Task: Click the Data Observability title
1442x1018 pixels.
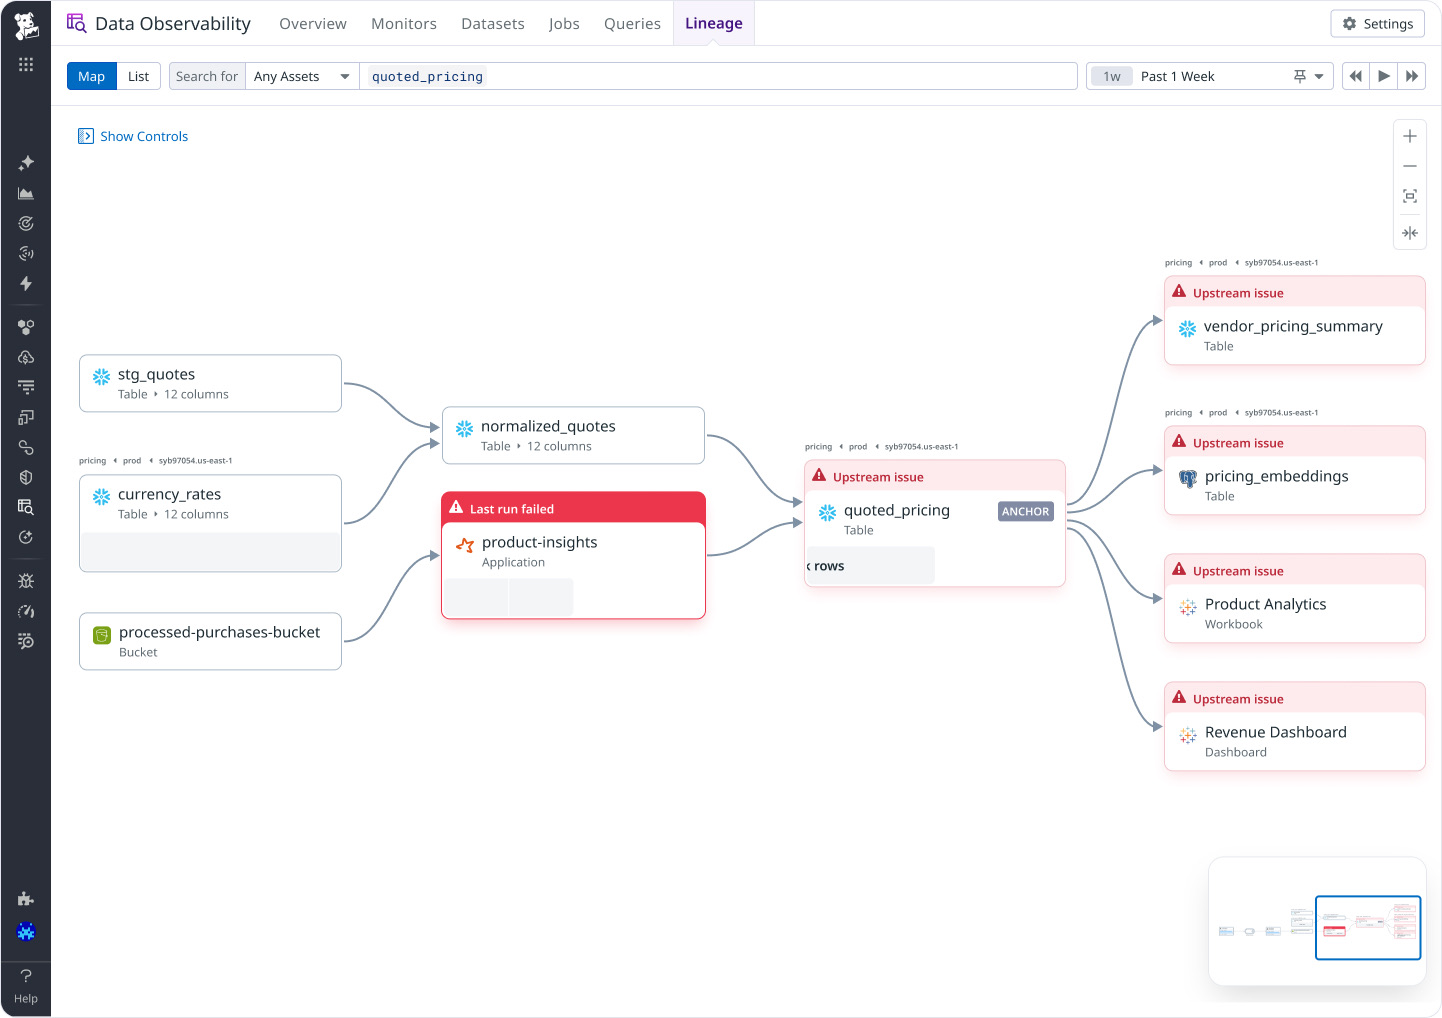Action: [x=173, y=24]
